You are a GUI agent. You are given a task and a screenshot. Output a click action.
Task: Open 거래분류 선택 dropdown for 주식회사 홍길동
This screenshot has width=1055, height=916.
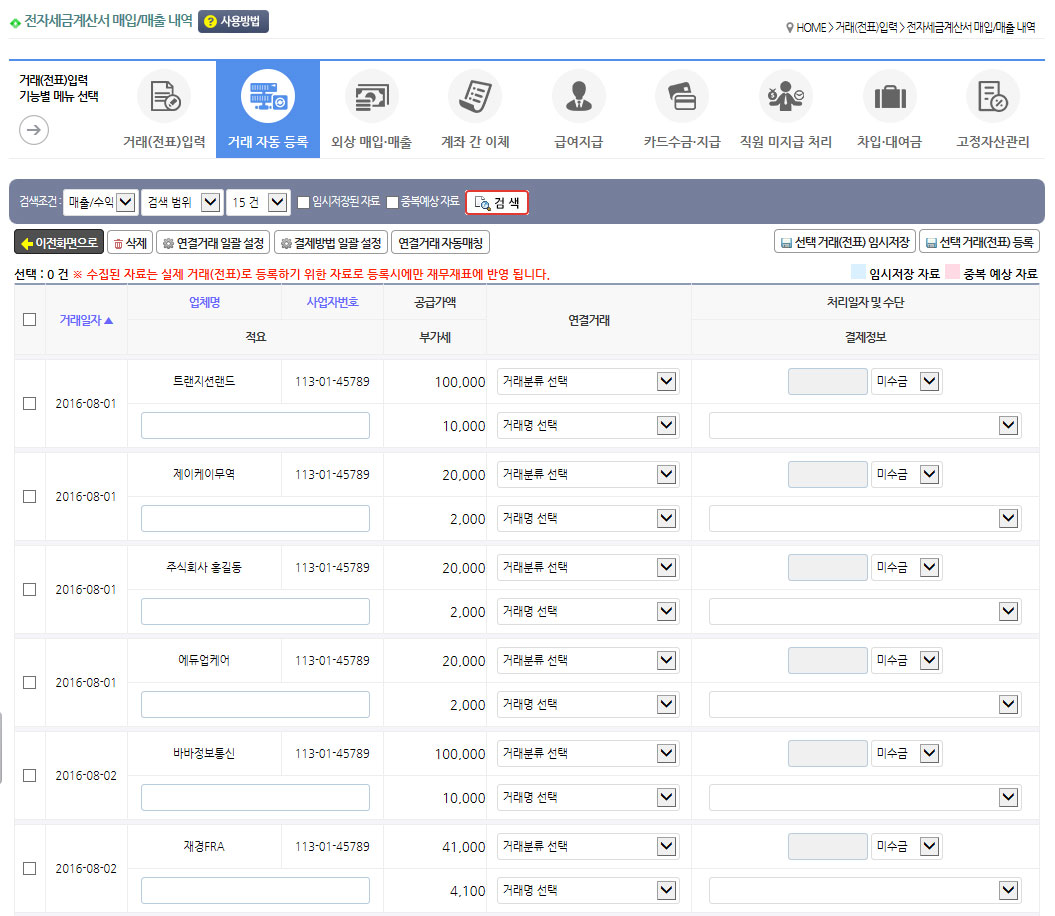pos(588,567)
